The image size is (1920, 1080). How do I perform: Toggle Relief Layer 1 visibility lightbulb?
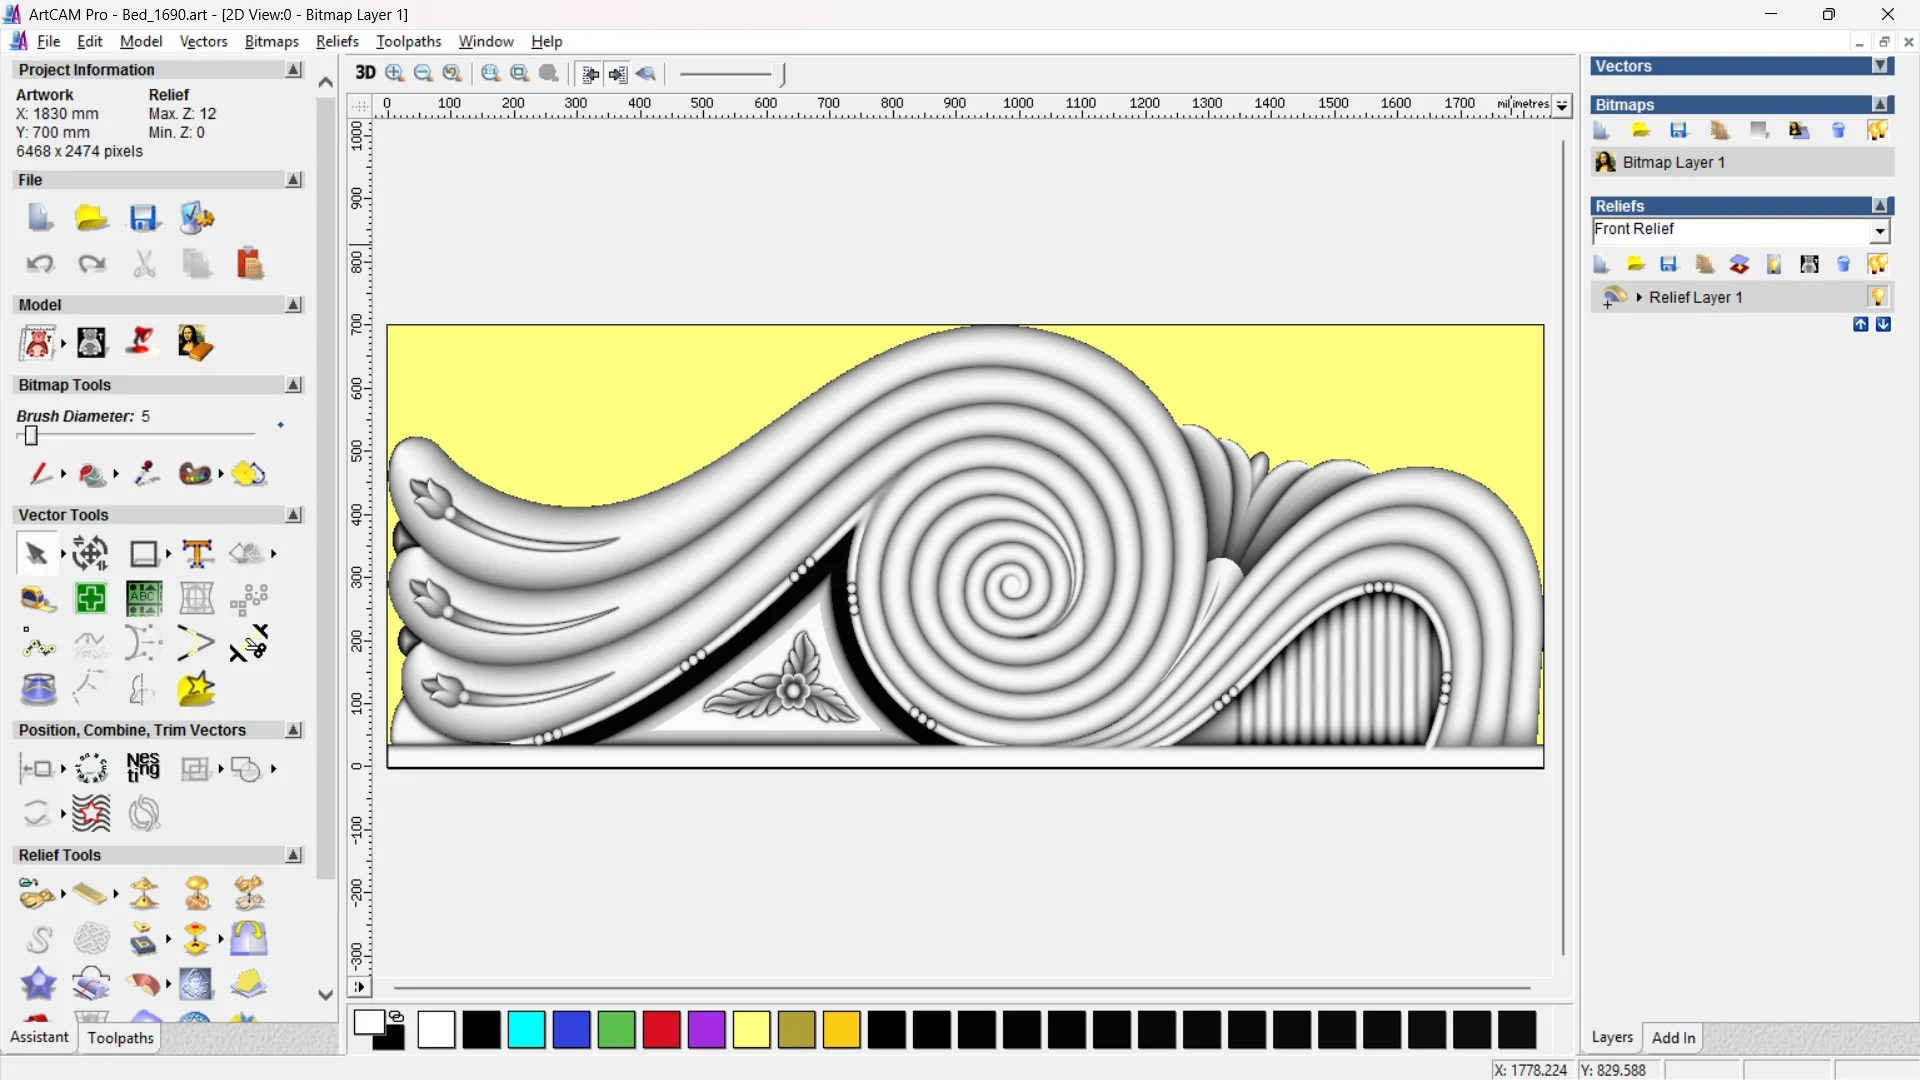pos(1877,297)
